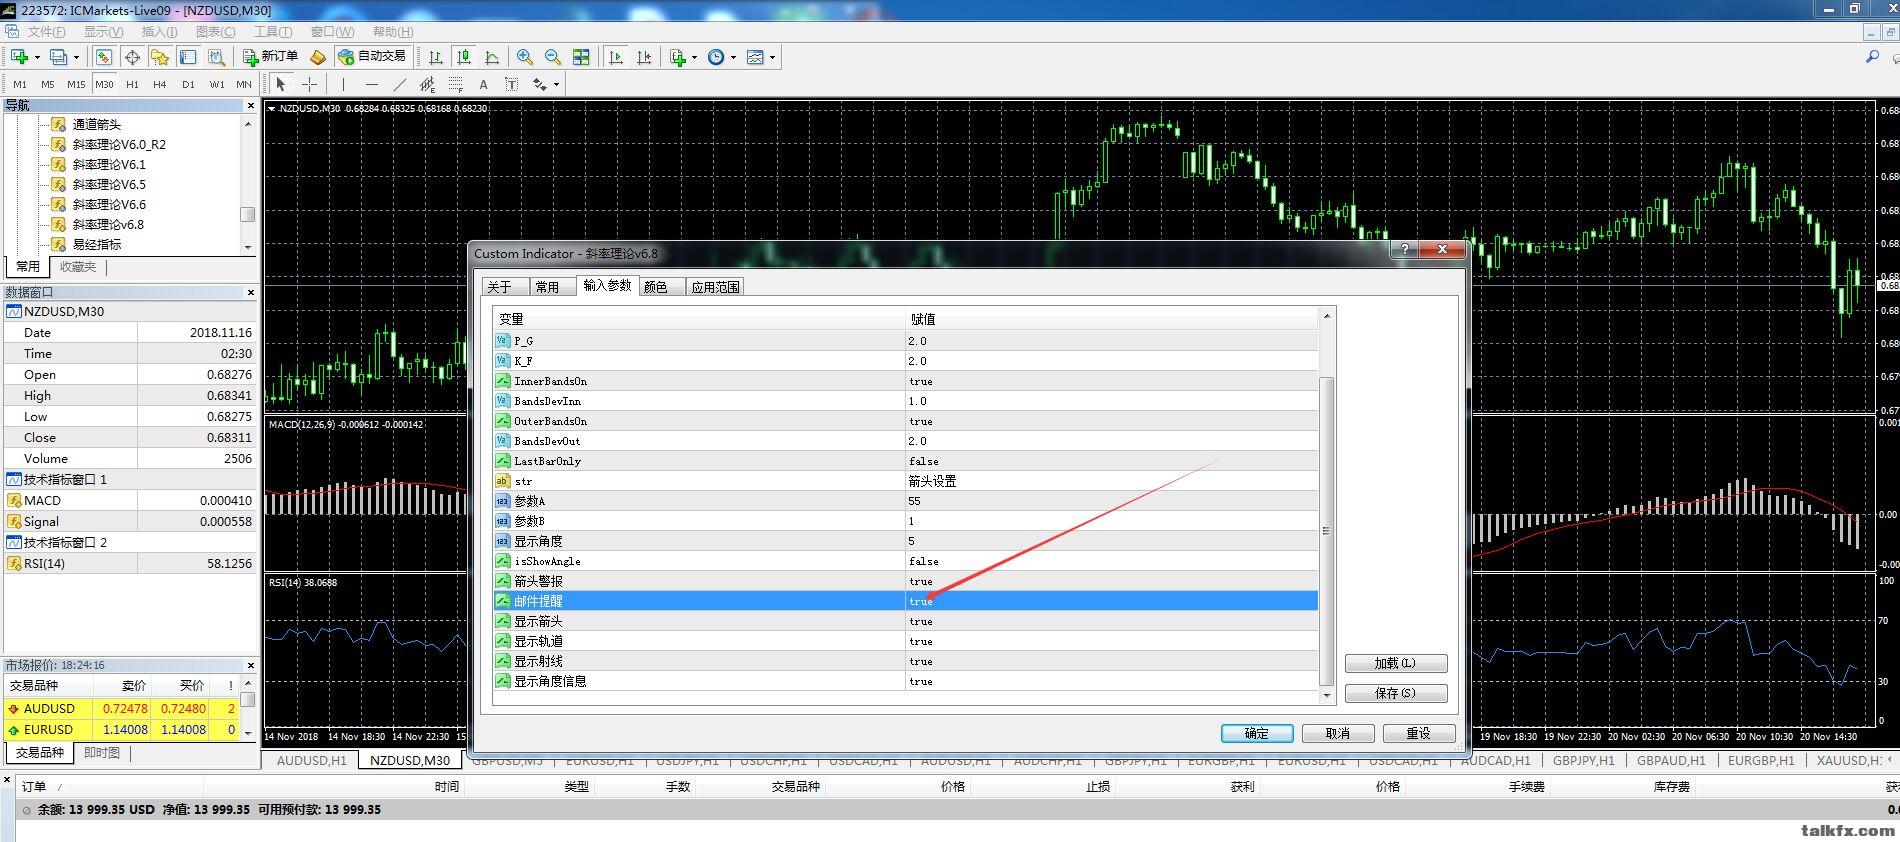Viewport: 1900px width, 842px height.
Task: Select the Fibonacci retracement tool
Action: click(455, 84)
